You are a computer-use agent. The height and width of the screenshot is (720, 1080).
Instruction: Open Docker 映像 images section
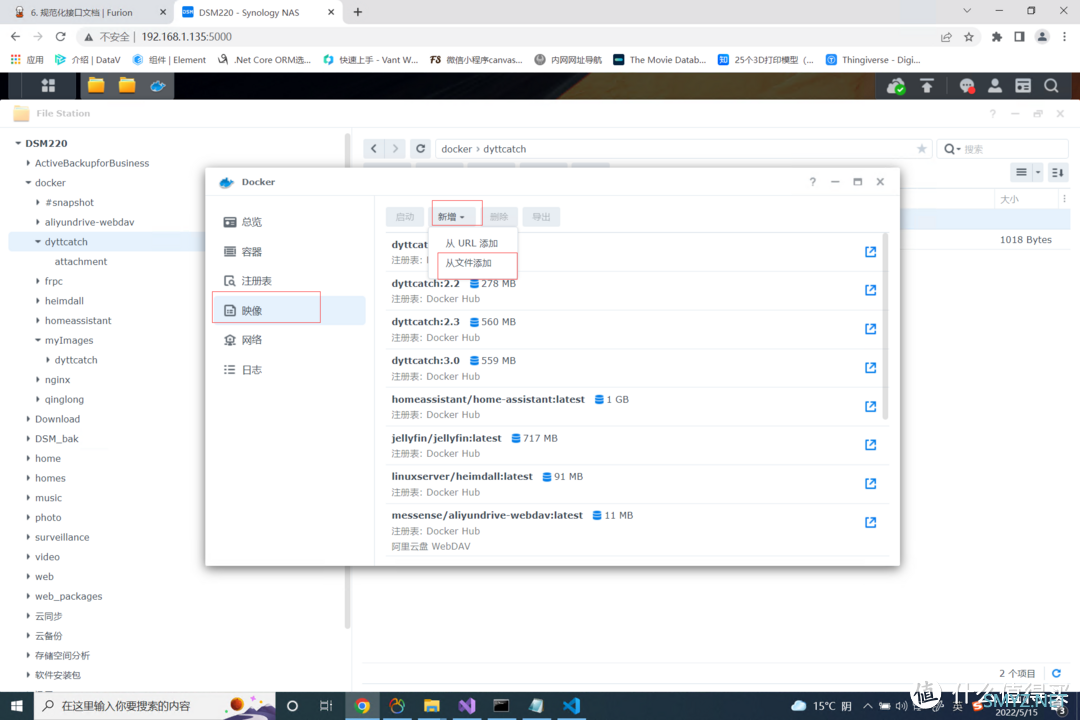point(289,311)
